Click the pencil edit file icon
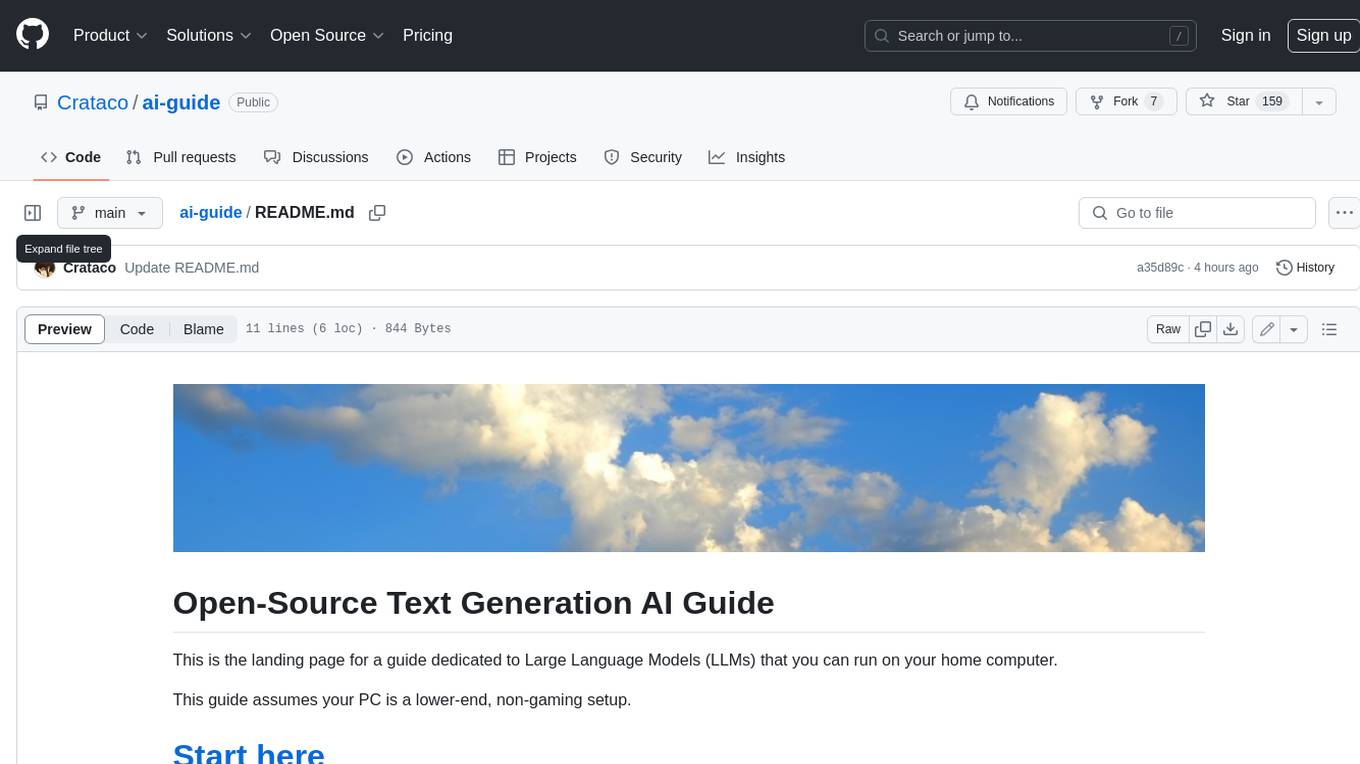This screenshot has width=1360, height=764. click(1267, 329)
